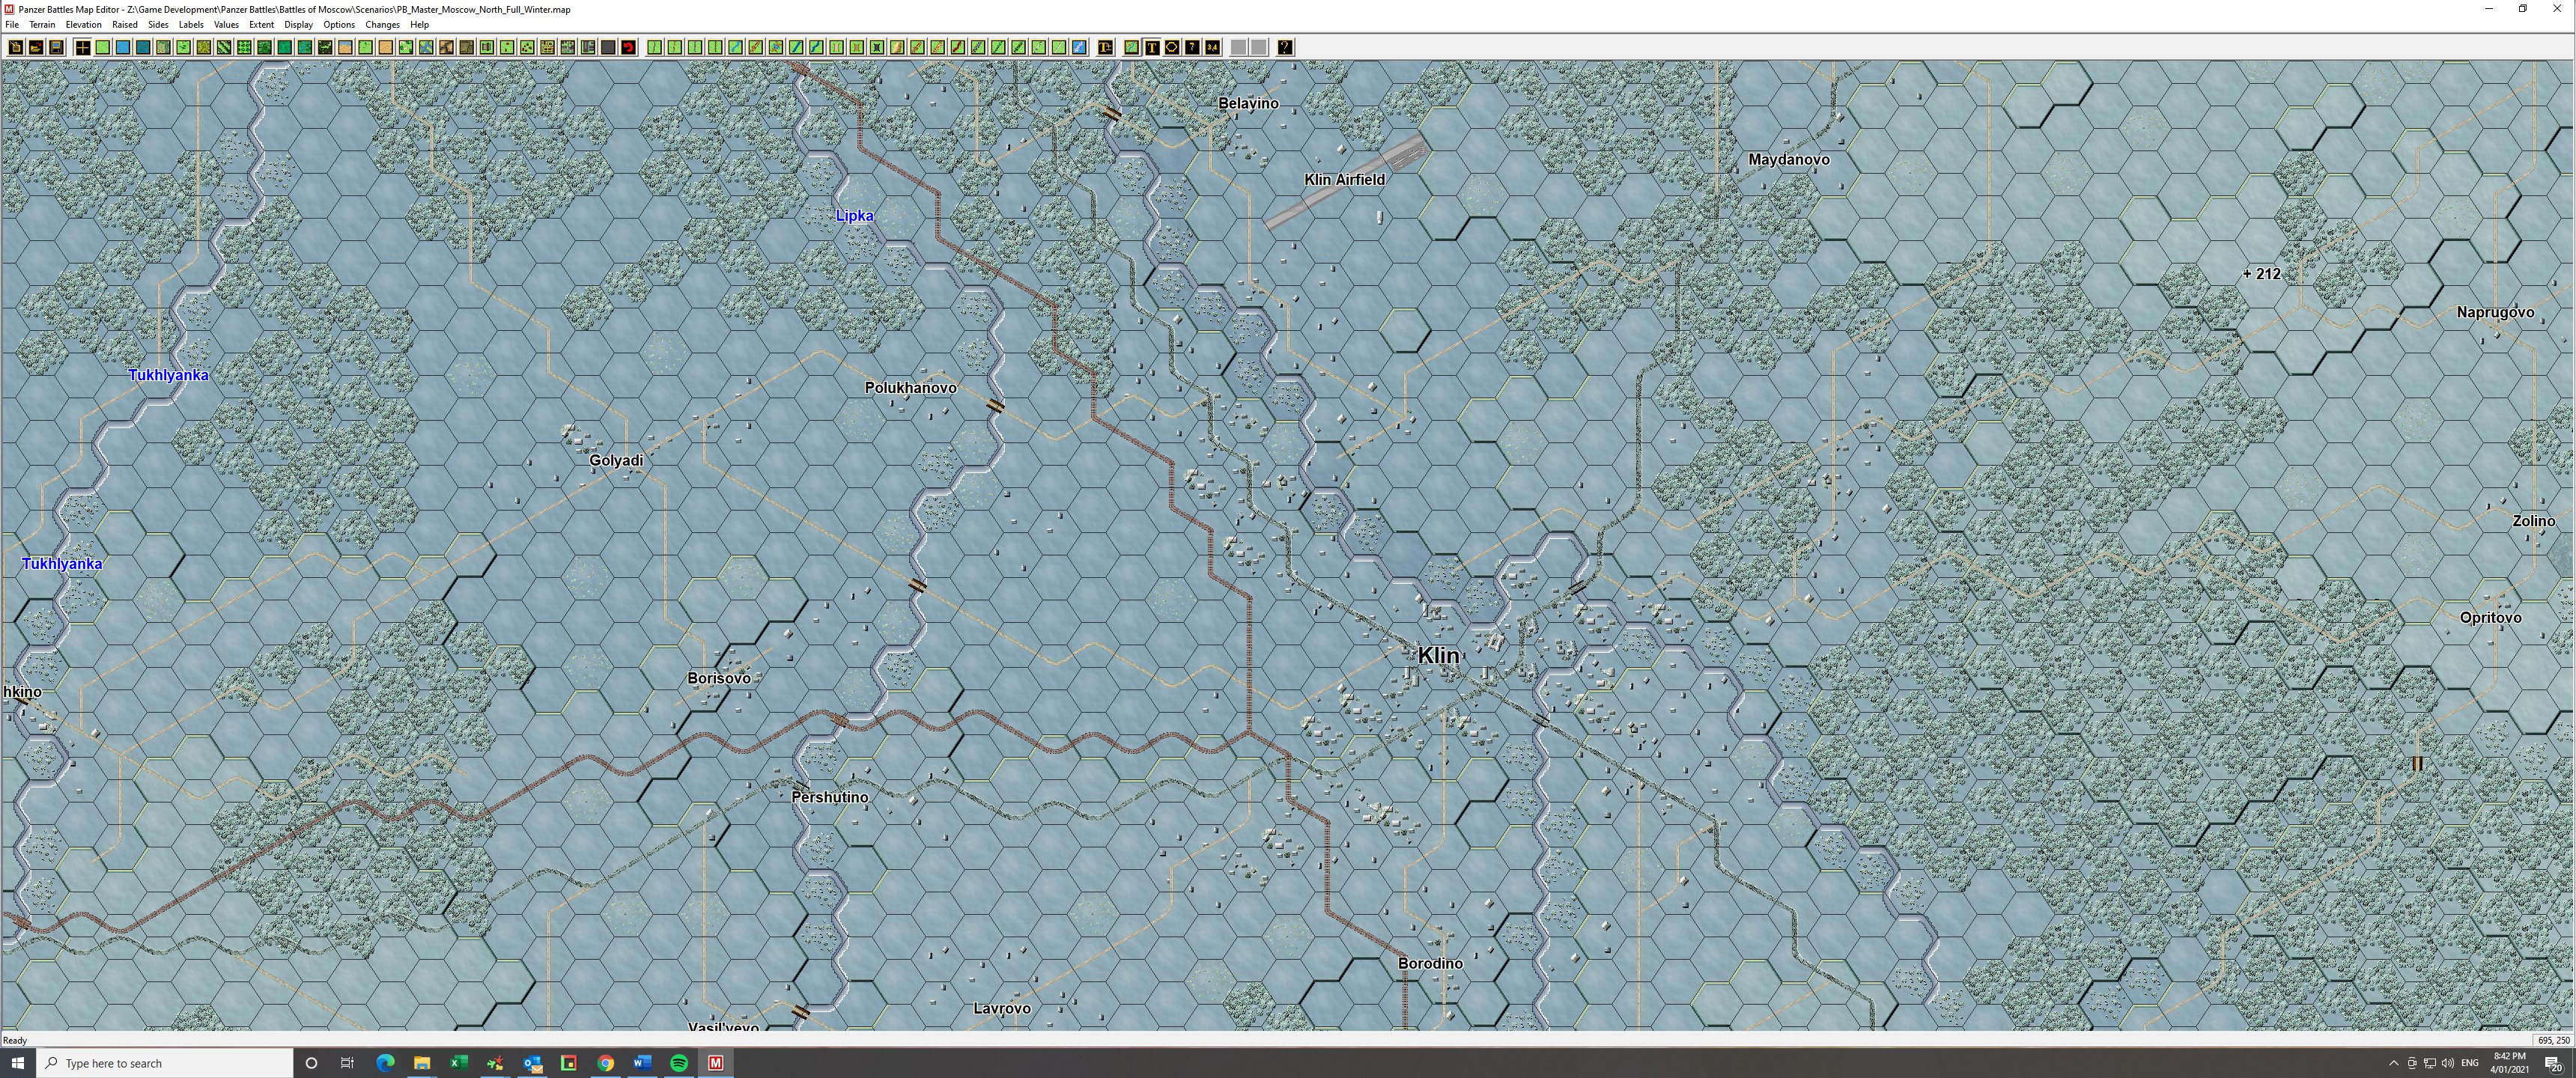Select the blue crossing rivers terrain tile
The image size is (2576, 1078).
(x=426, y=47)
